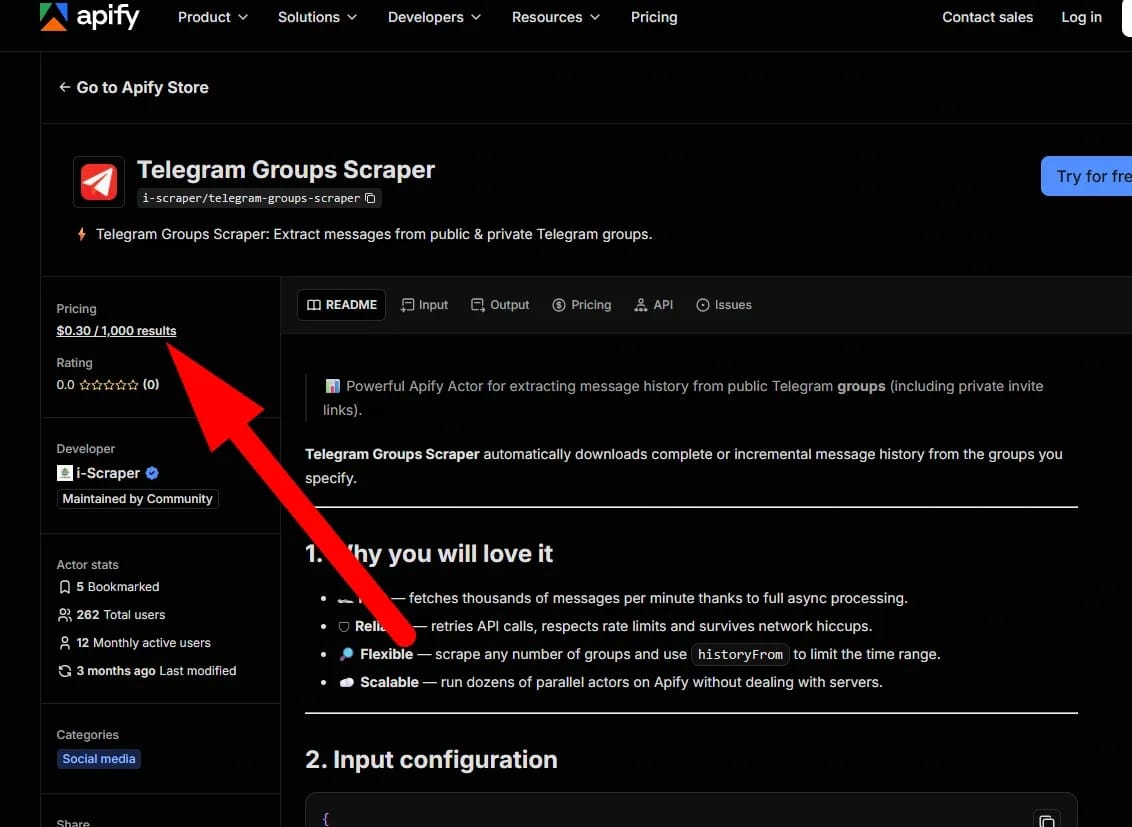Viewport: 1132px width, 827px height.
Task: Click the rating stars
Action: 108,385
